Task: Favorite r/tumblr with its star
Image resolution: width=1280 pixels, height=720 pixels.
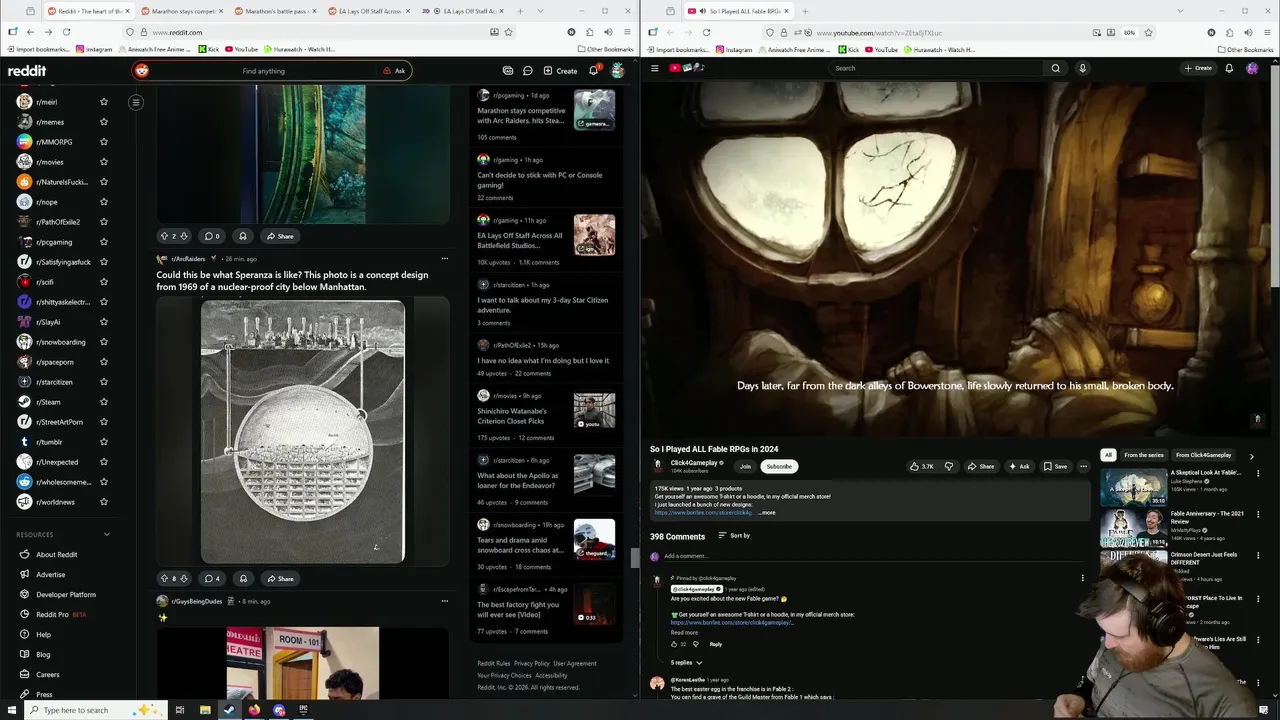Action: click(x=104, y=442)
